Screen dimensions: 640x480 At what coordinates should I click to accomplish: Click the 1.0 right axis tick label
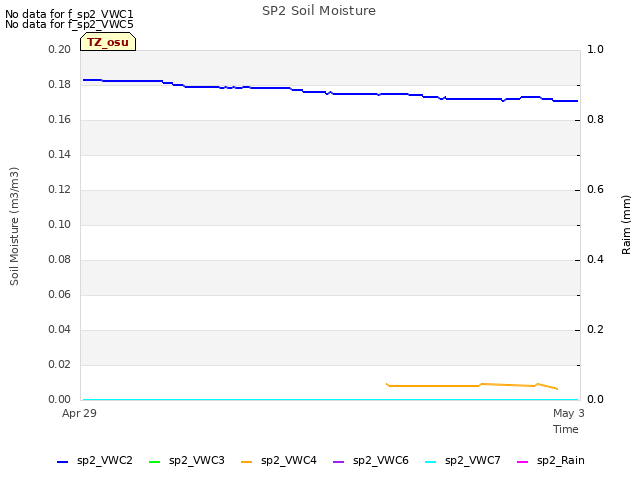(596, 49)
